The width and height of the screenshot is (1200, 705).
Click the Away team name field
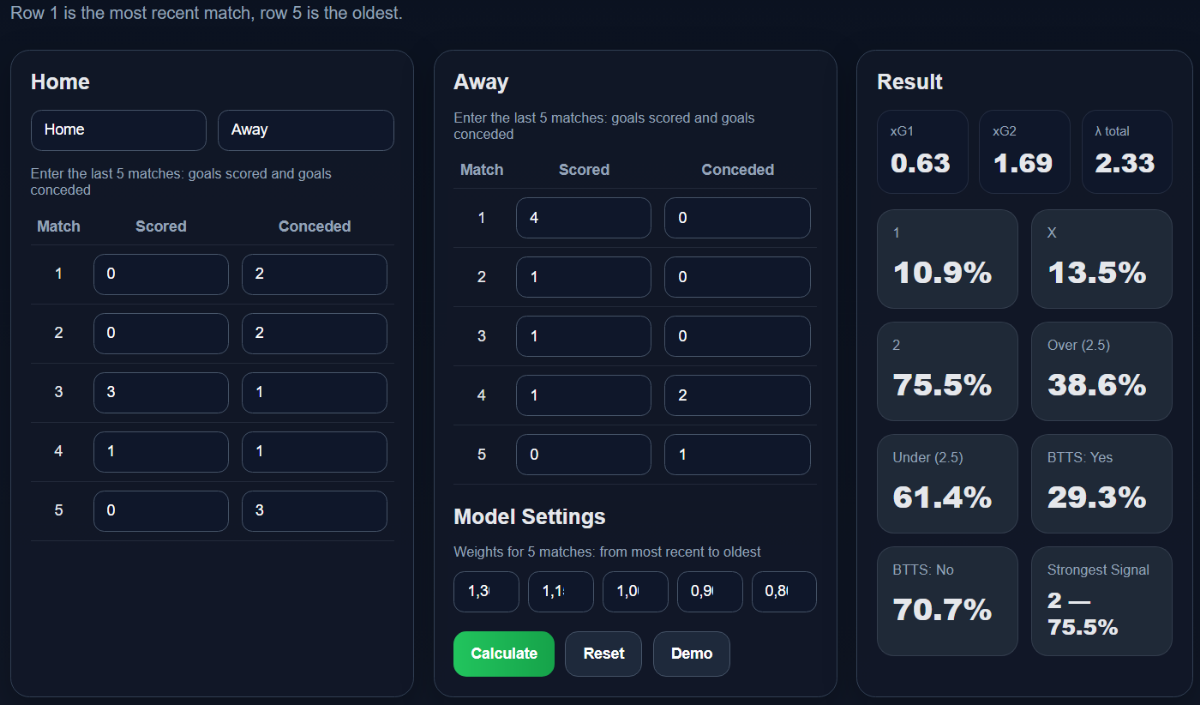click(305, 130)
